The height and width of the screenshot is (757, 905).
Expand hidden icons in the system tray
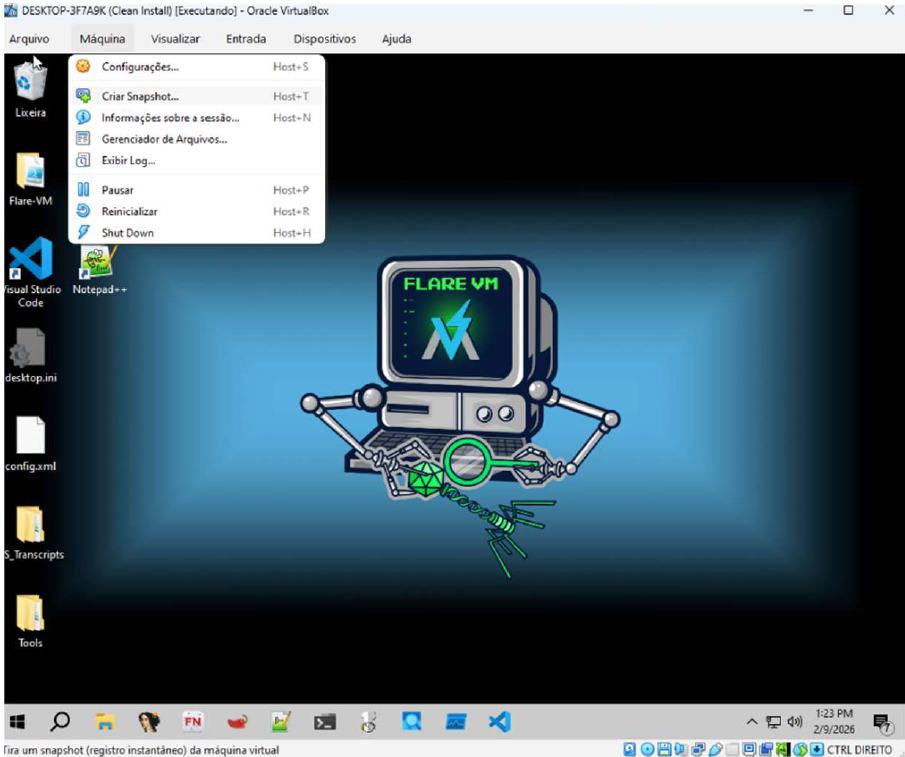coord(751,721)
